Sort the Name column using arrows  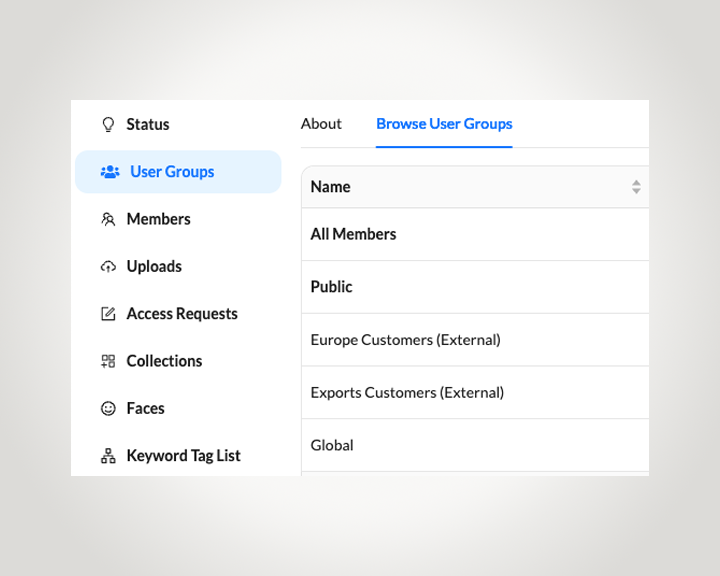[x=636, y=187]
